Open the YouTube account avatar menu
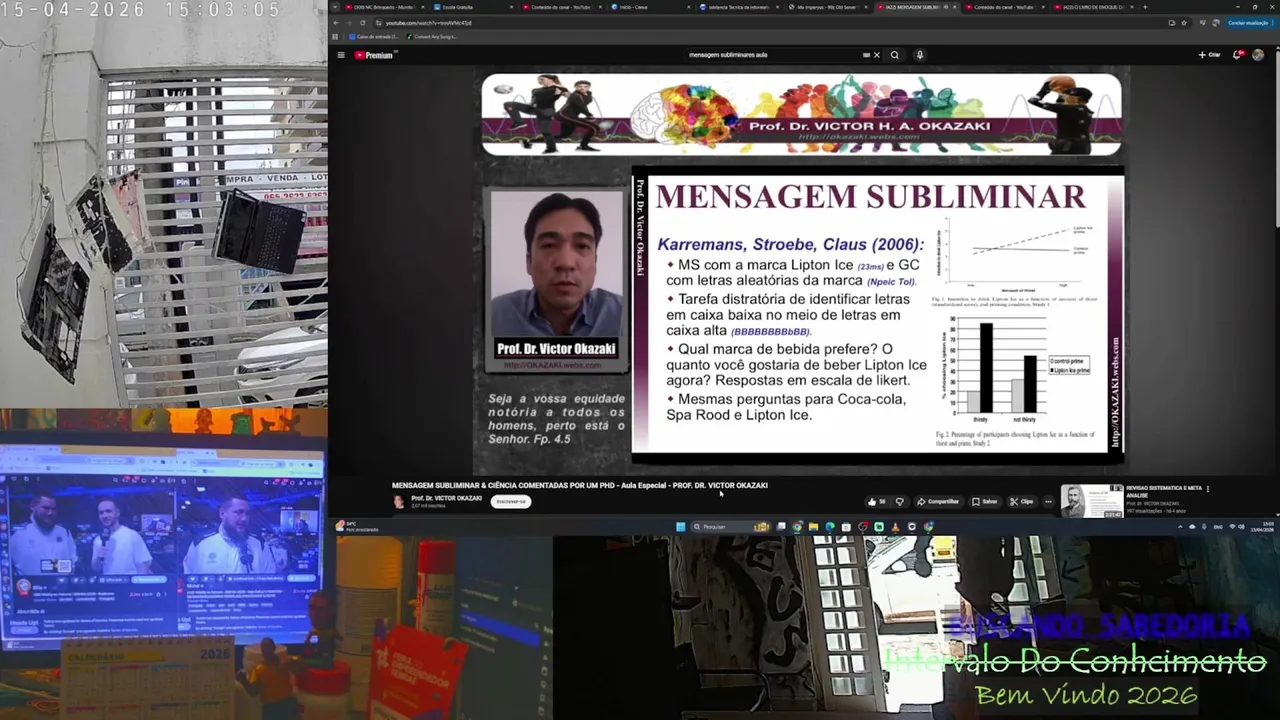The image size is (1280, 720). tap(1258, 55)
